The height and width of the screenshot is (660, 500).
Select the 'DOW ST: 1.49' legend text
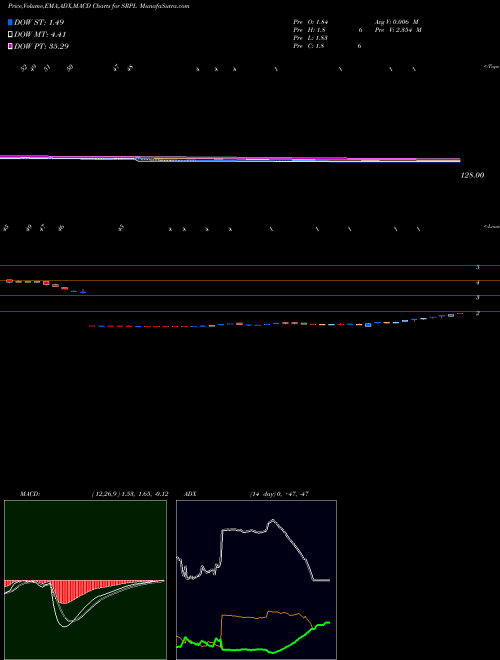tap(39, 22)
